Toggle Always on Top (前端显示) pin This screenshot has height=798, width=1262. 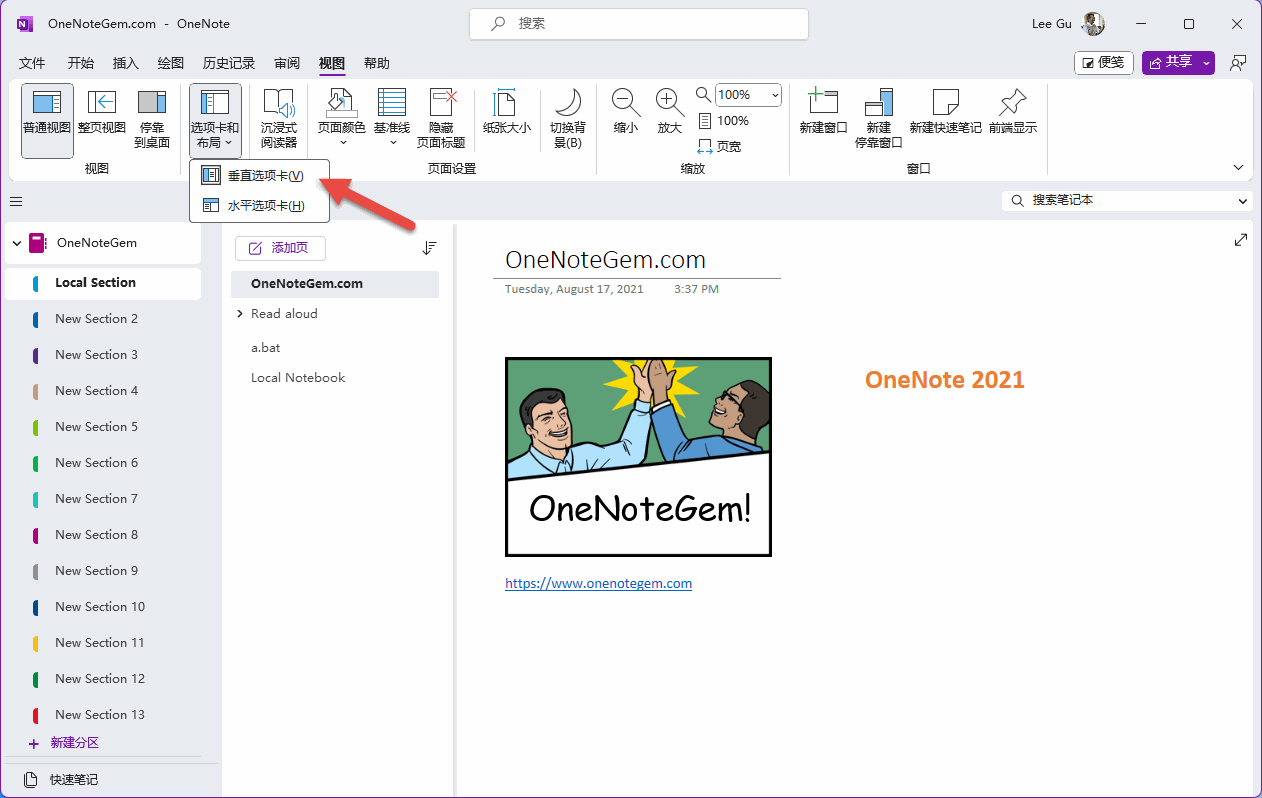coord(1013,111)
